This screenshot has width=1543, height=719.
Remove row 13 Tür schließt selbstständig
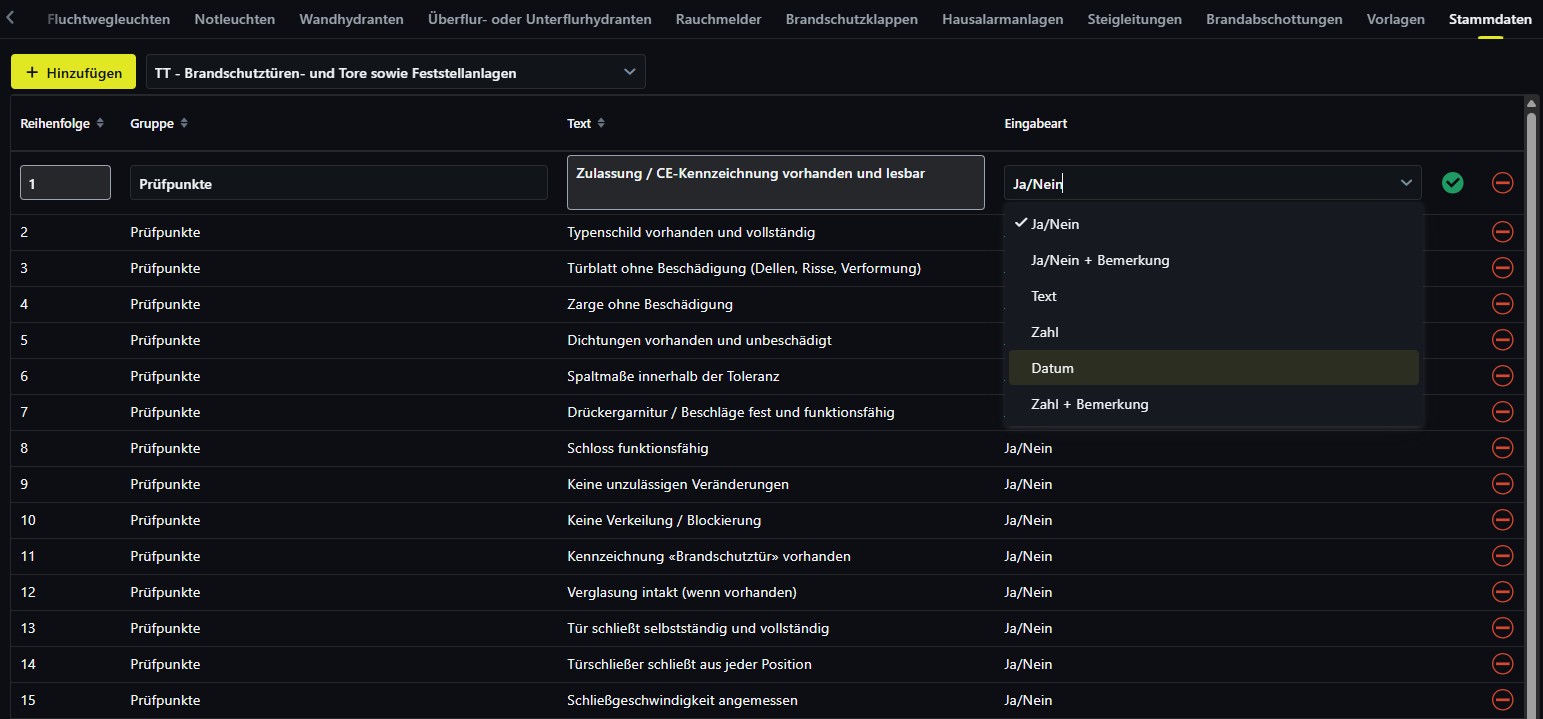click(1502, 628)
